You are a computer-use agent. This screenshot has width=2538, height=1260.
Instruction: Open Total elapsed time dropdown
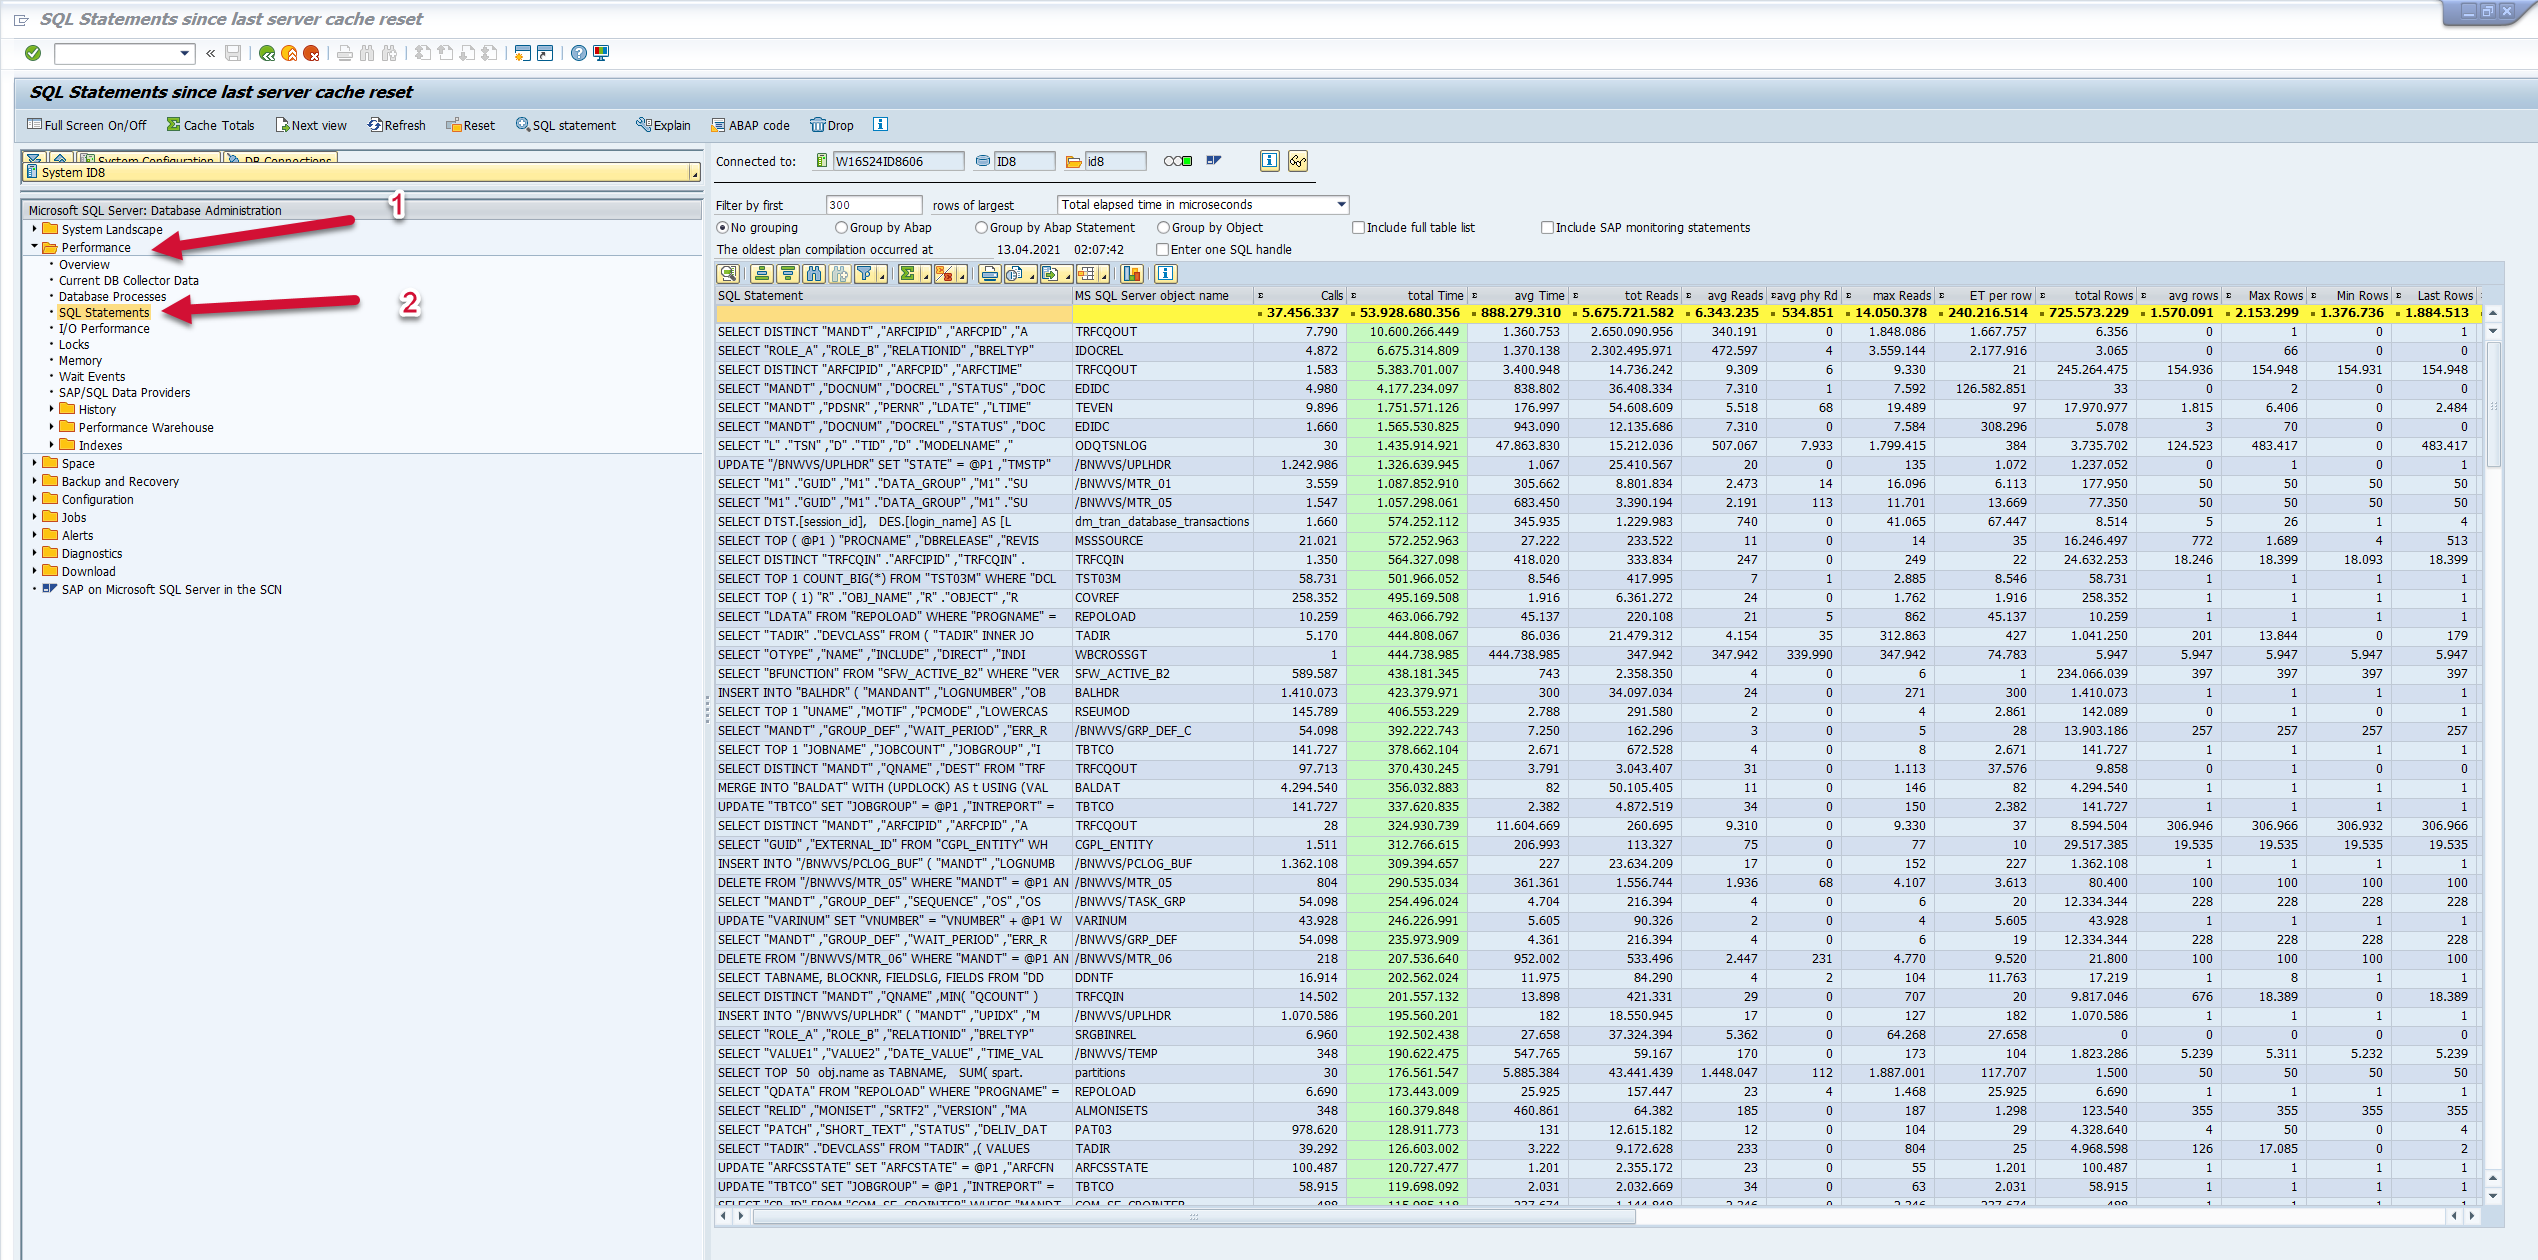point(1341,205)
